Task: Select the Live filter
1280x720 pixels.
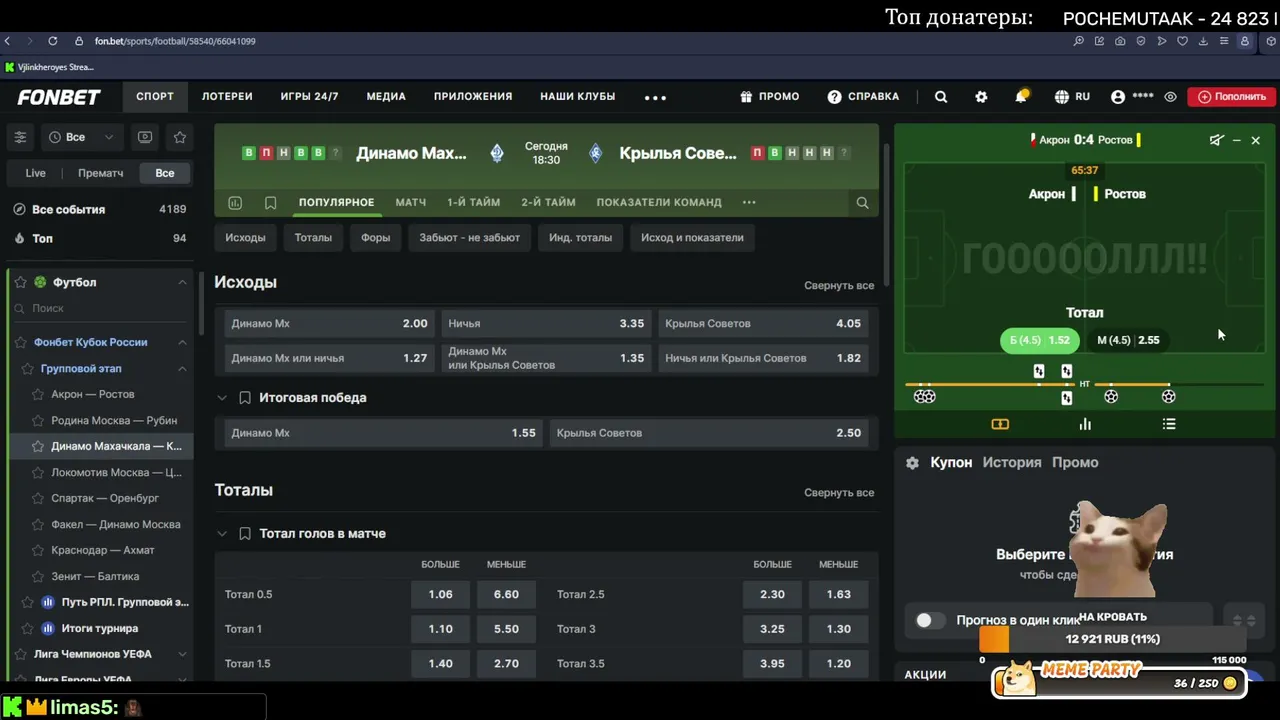Action: [x=36, y=173]
